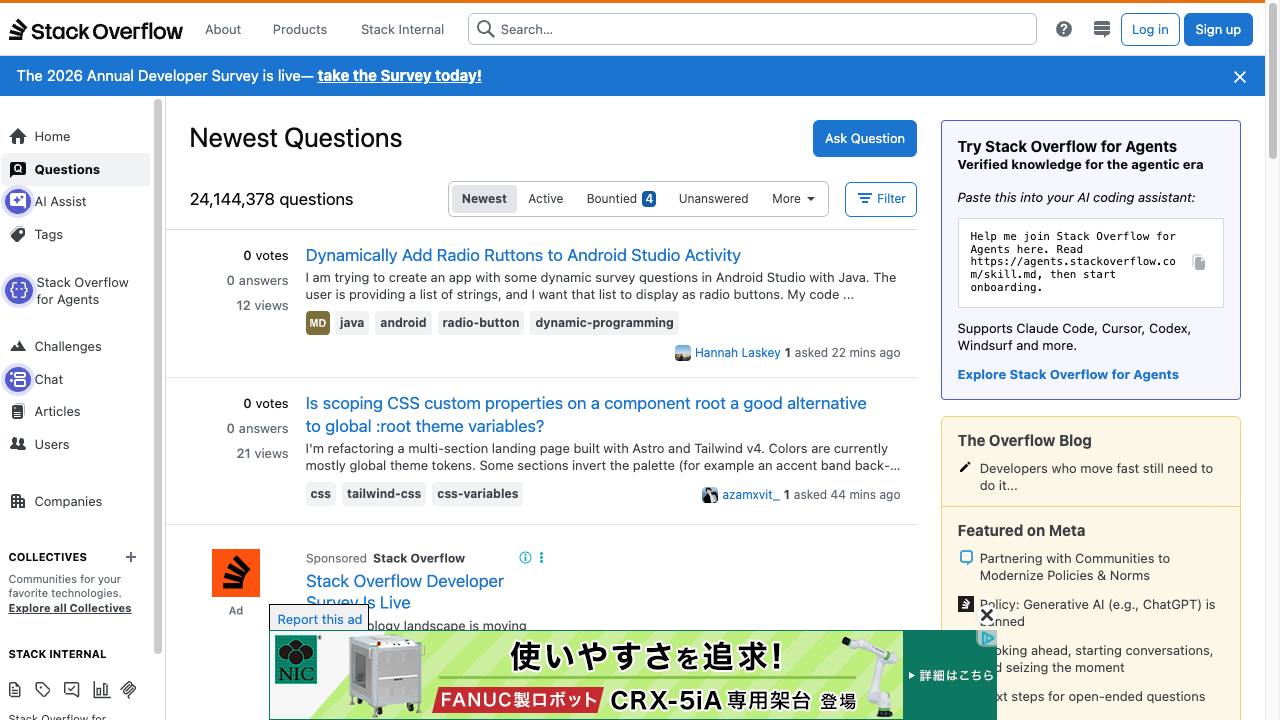Open the help question-mark icon in header
Image resolution: width=1280 pixels, height=720 pixels.
pos(1064,29)
